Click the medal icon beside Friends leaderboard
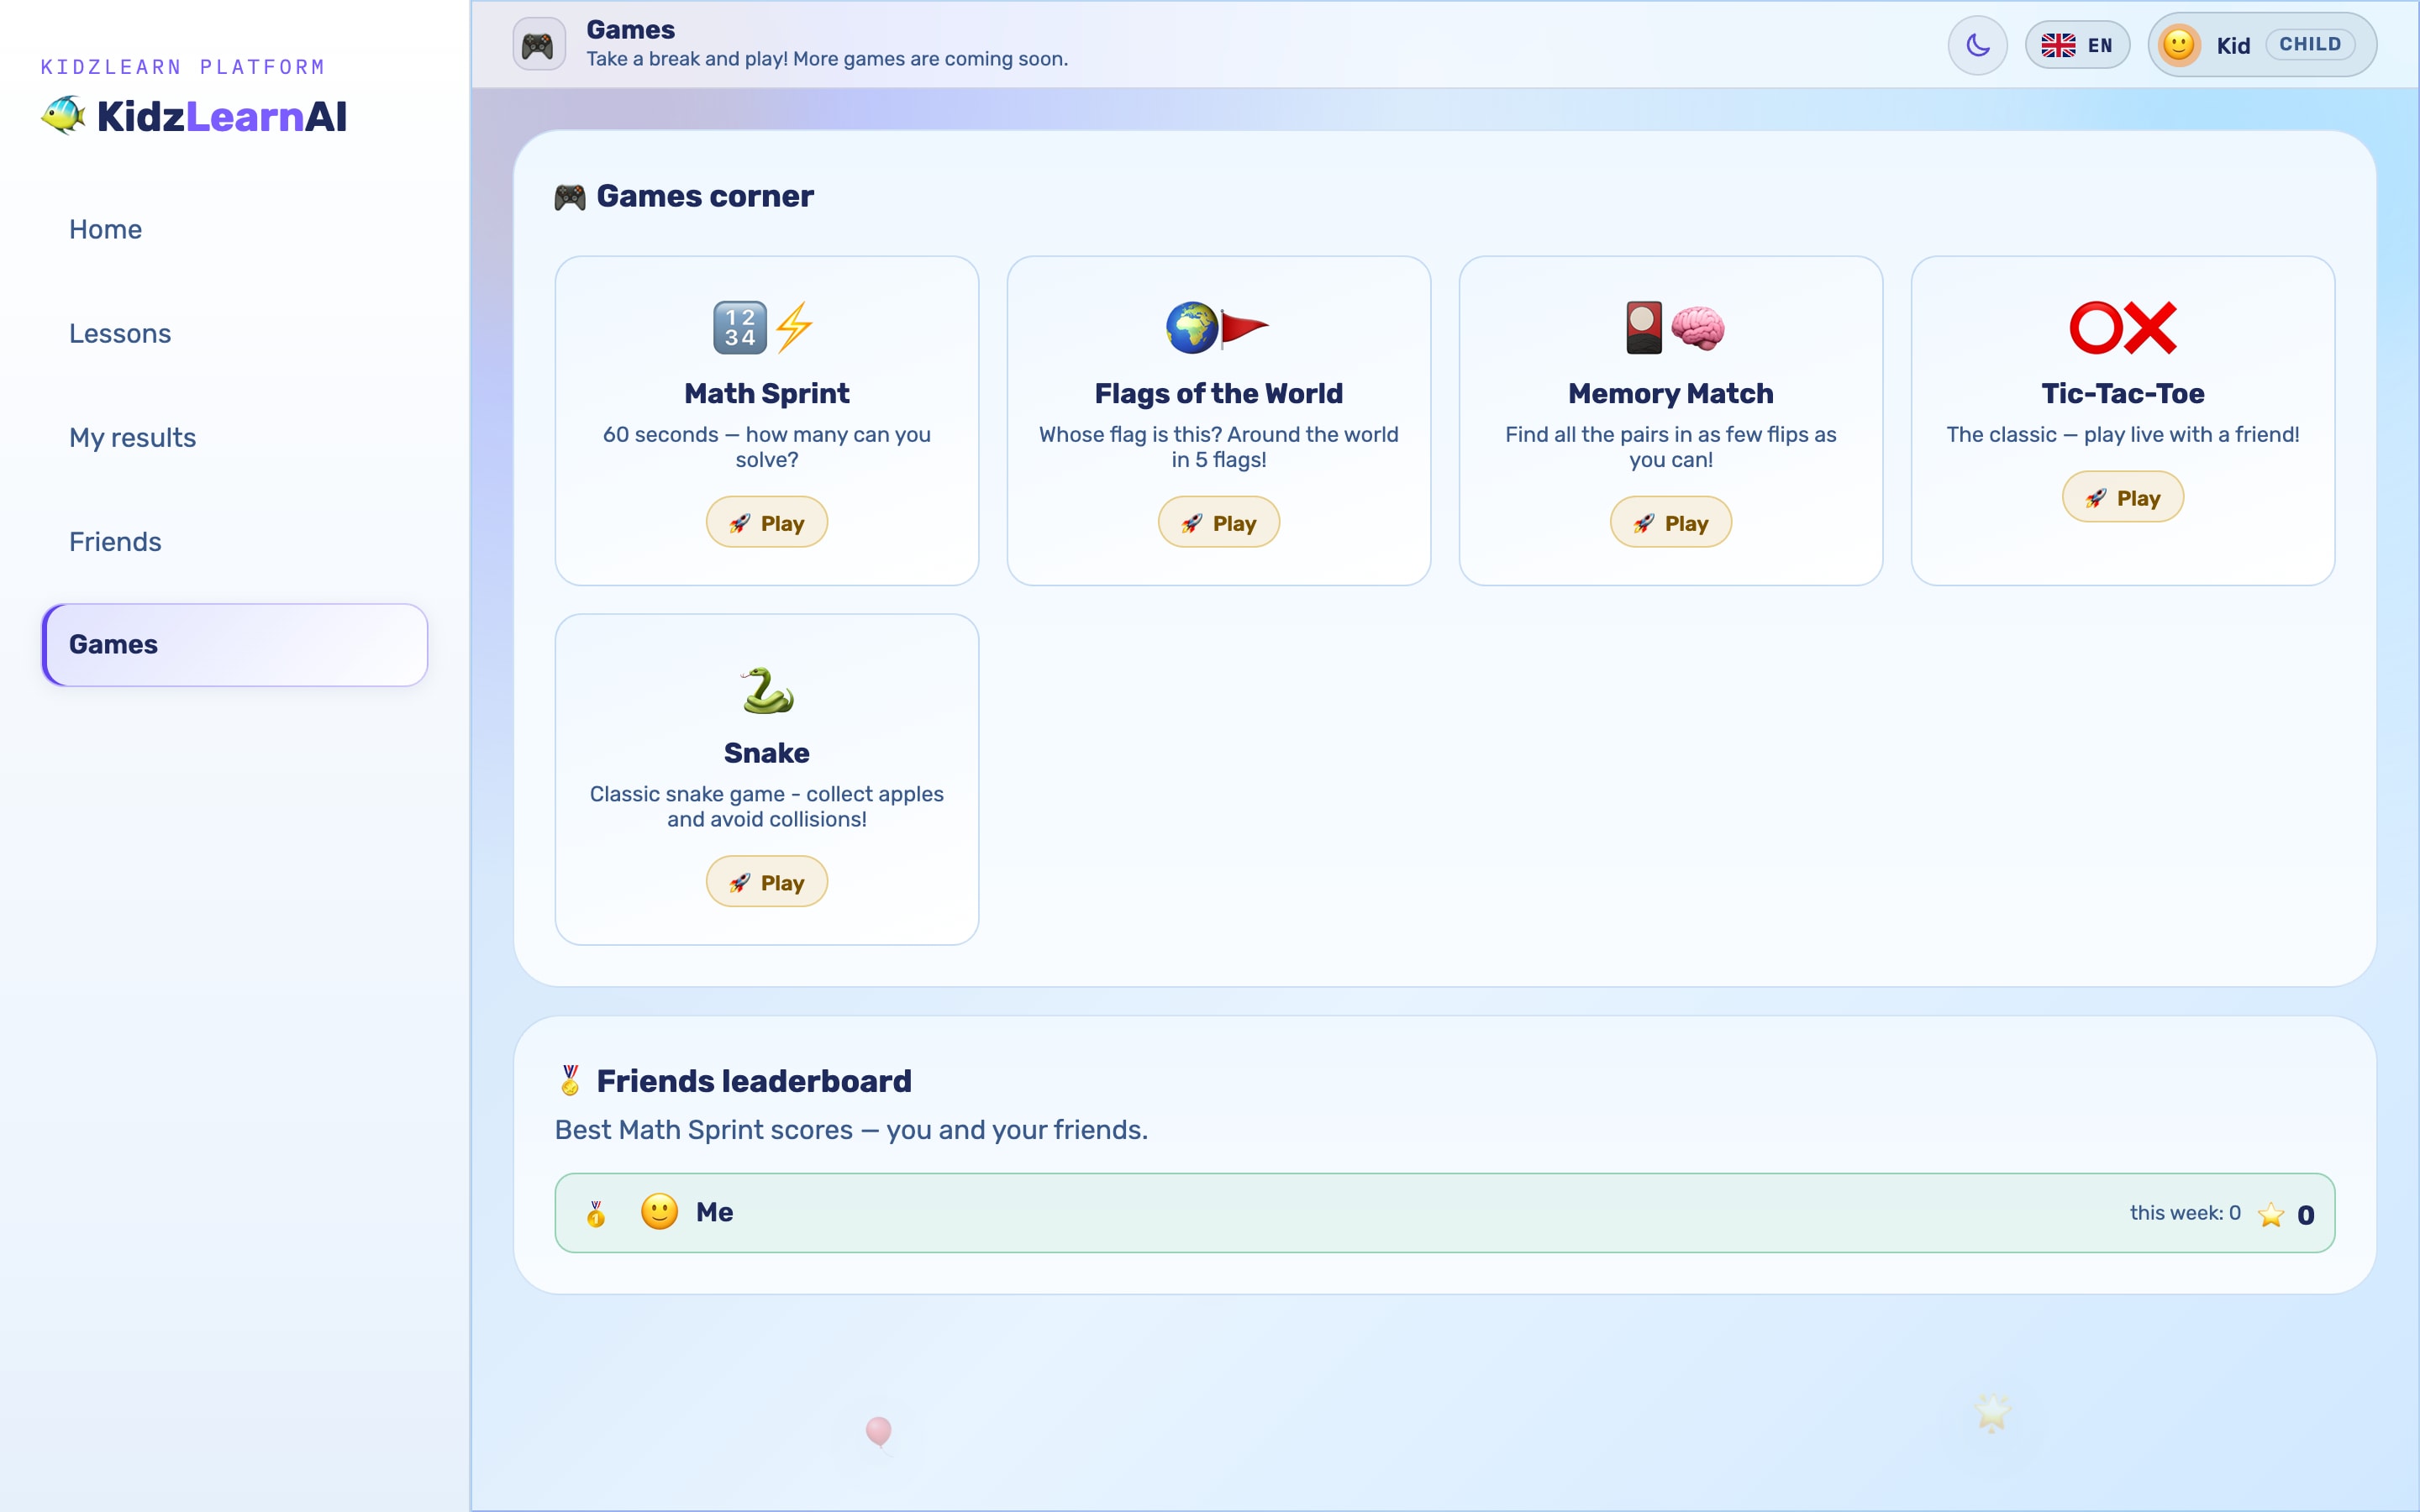Image resolution: width=2420 pixels, height=1512 pixels. click(x=570, y=1081)
